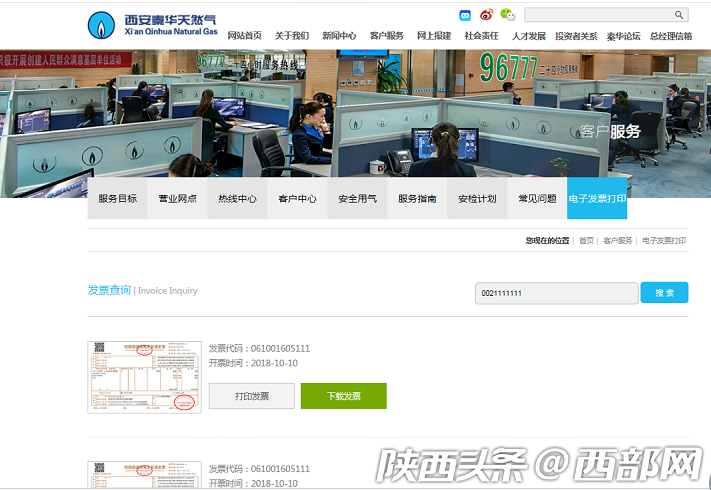Click 打印发票 button for first invoice
The image size is (711, 490).
pyautogui.click(x=252, y=396)
